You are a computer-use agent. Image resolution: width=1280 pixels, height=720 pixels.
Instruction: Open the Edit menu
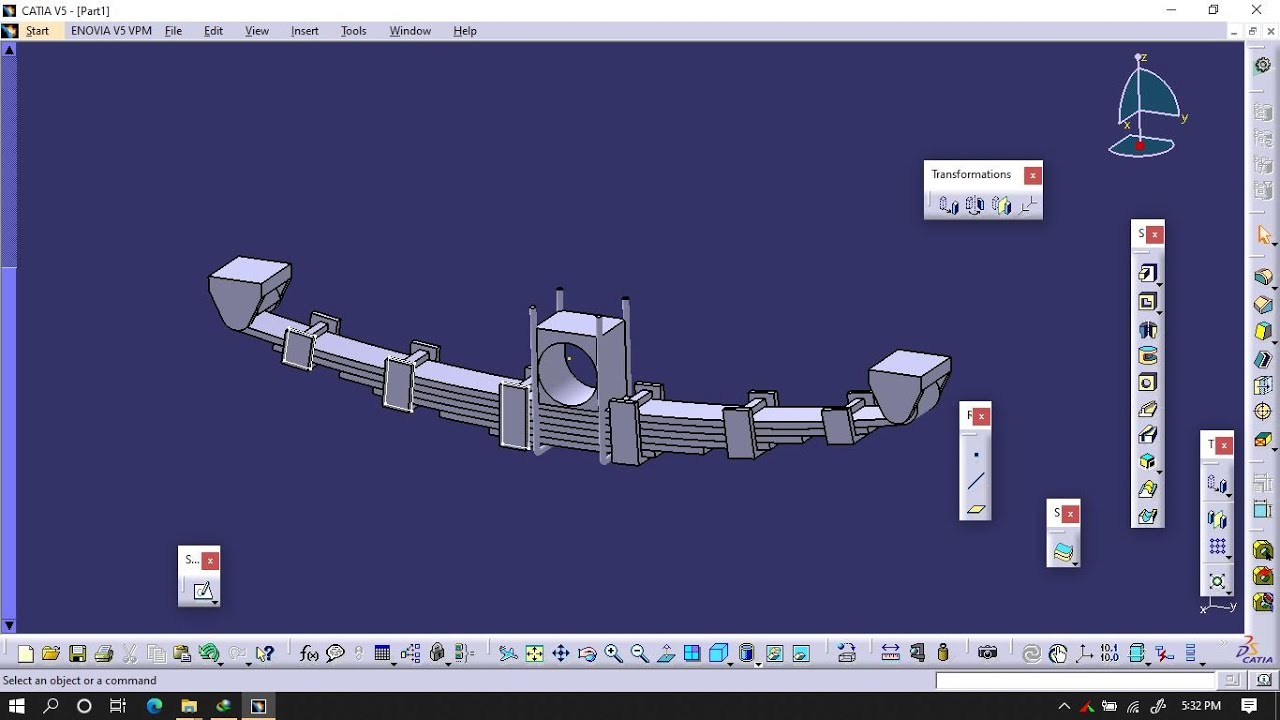[x=213, y=31]
